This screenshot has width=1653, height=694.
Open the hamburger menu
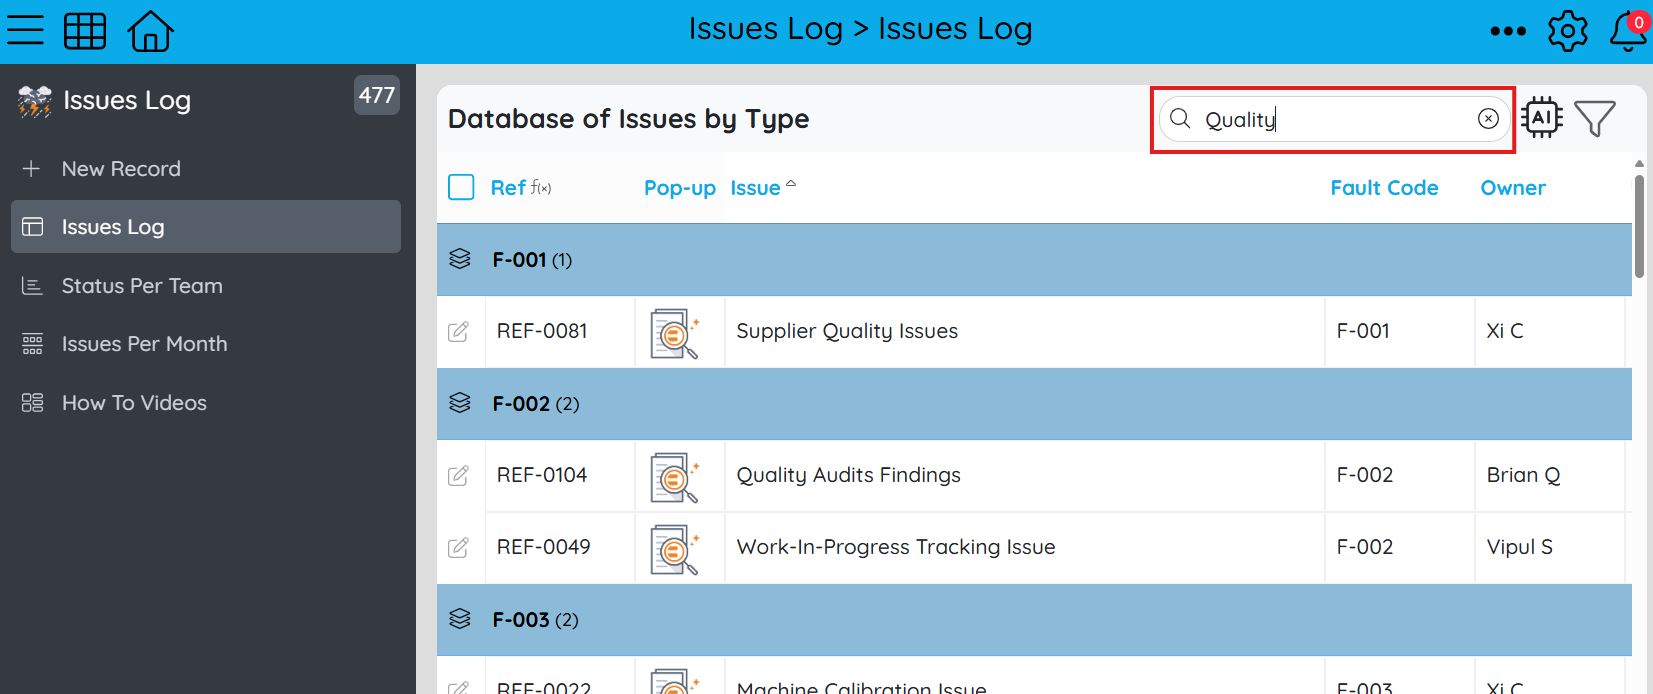(26, 30)
